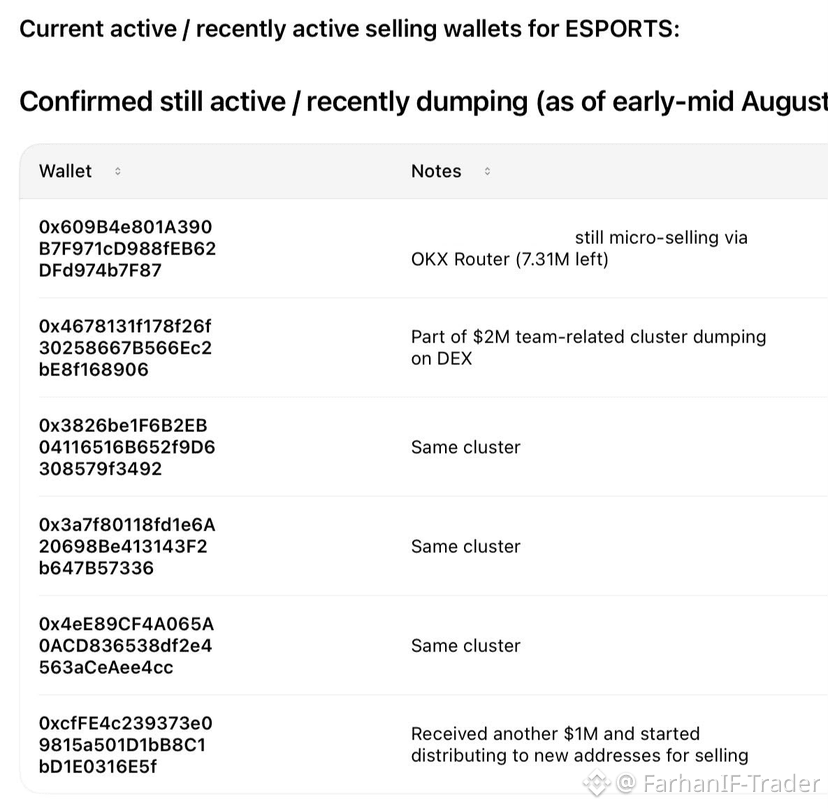Click the ESPORTS selling wallets title
The height and width of the screenshot is (808, 828).
349,29
